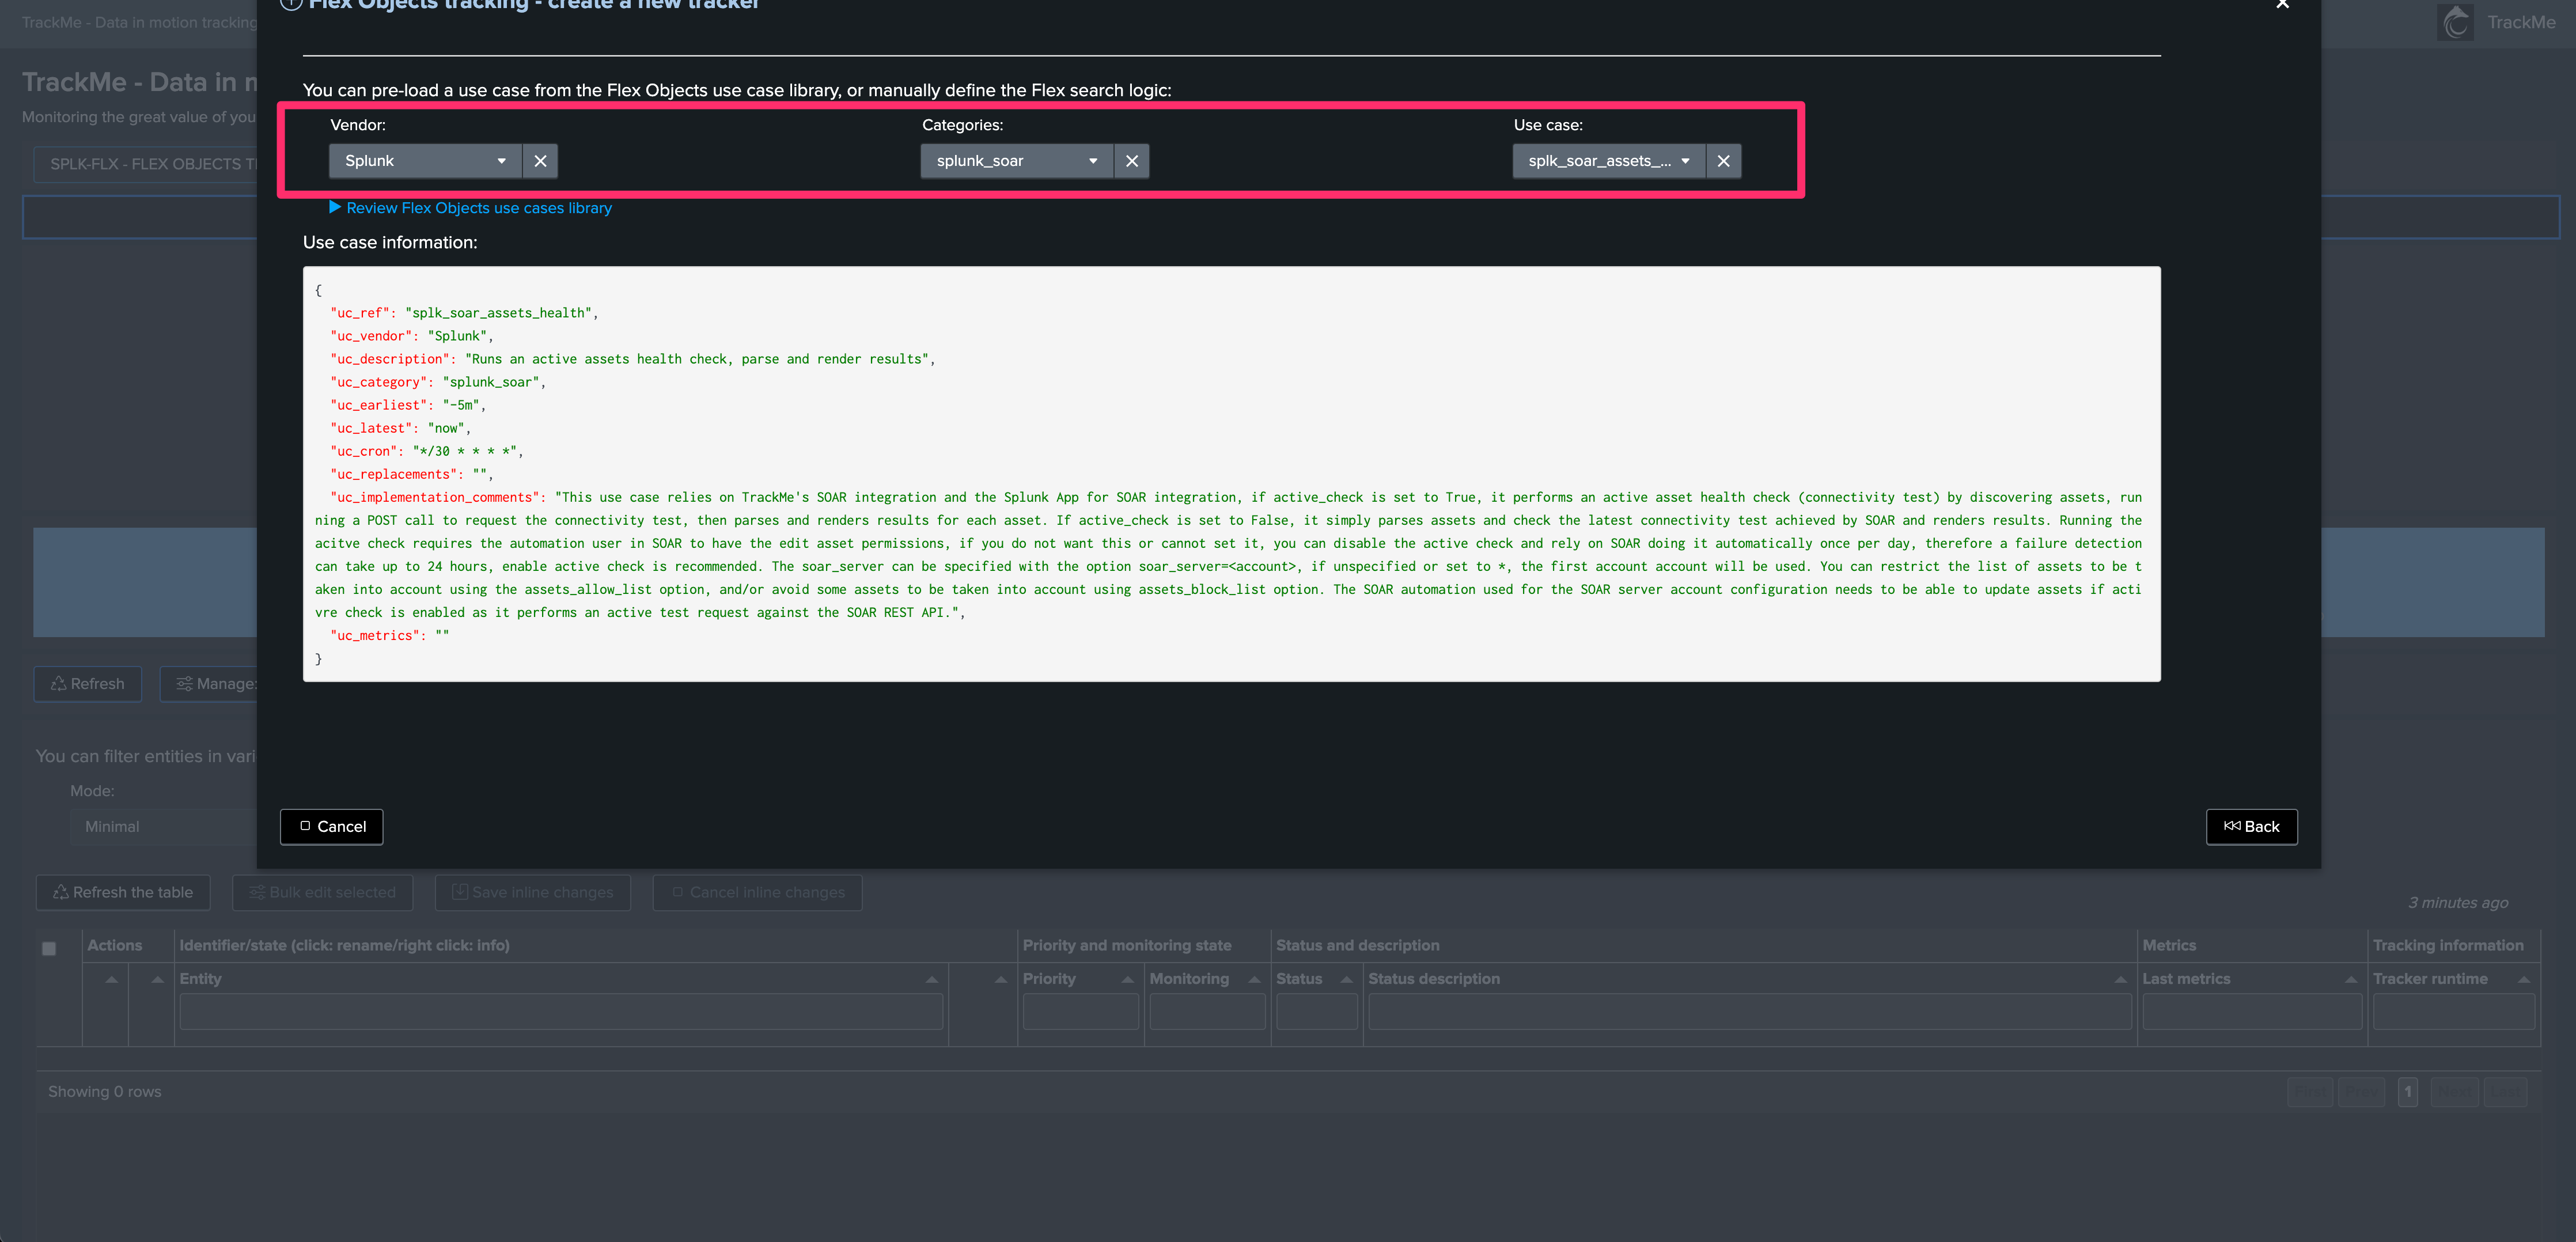Clear the Use case selection with X

(1723, 161)
